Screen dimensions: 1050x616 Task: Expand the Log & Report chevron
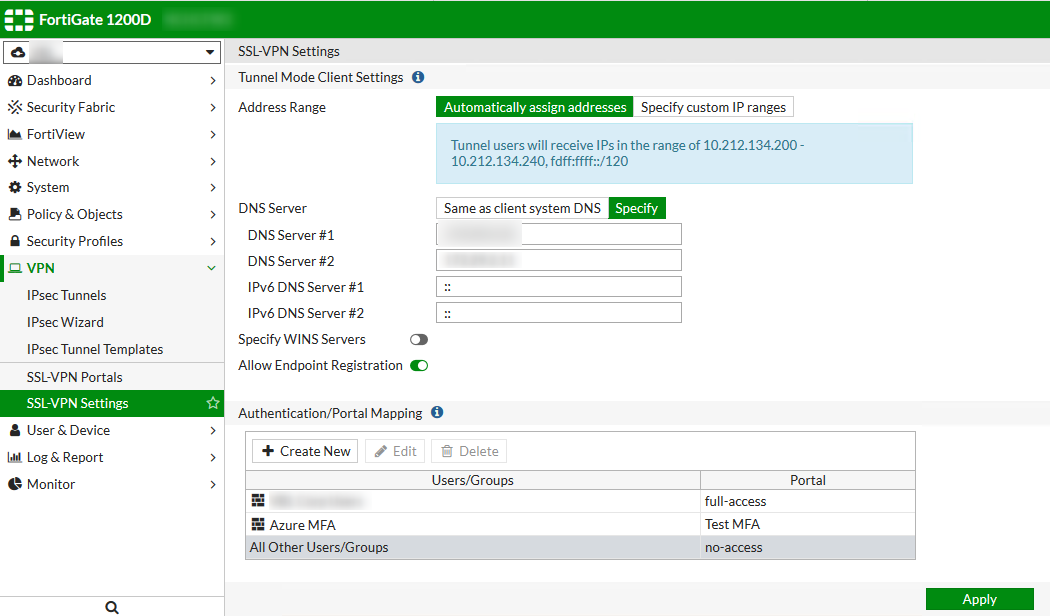213,457
